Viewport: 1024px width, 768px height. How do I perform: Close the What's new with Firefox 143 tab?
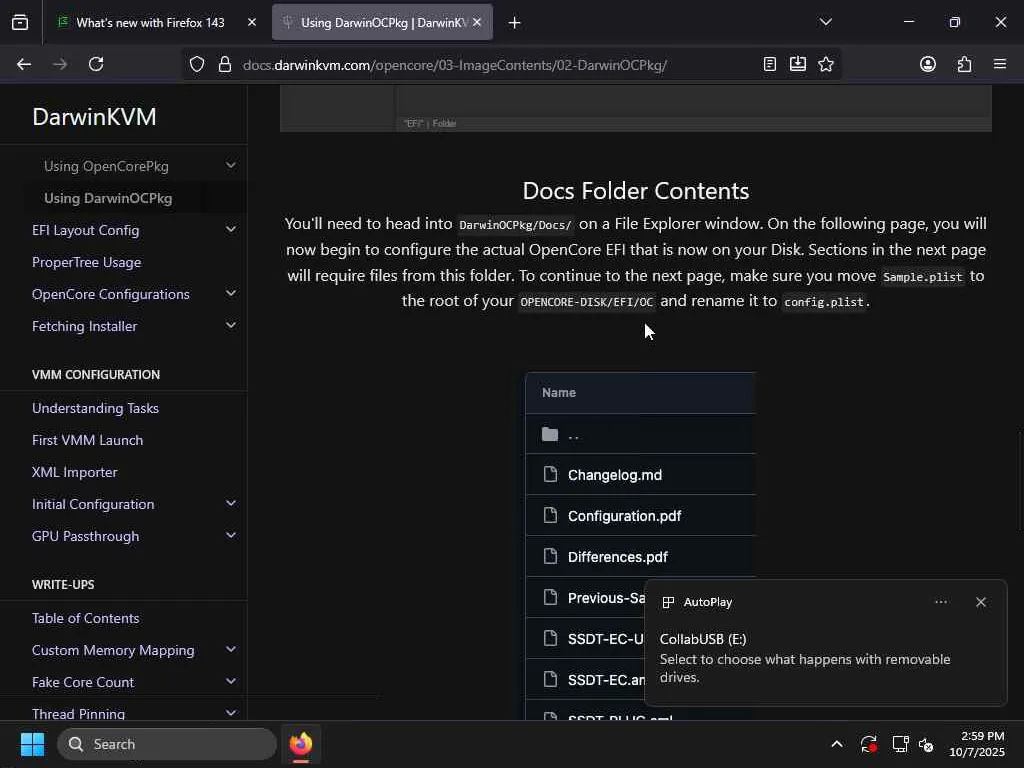click(x=252, y=22)
